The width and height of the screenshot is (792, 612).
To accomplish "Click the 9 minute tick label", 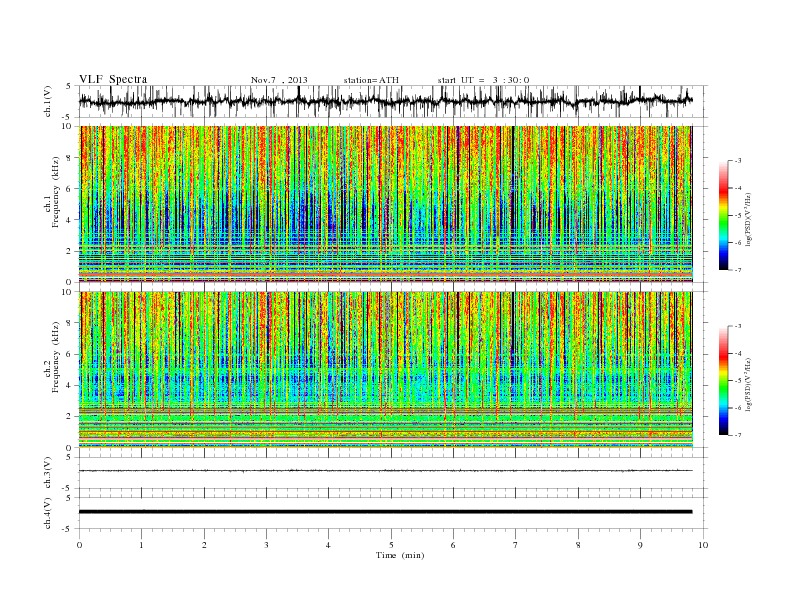I will tap(640, 545).
